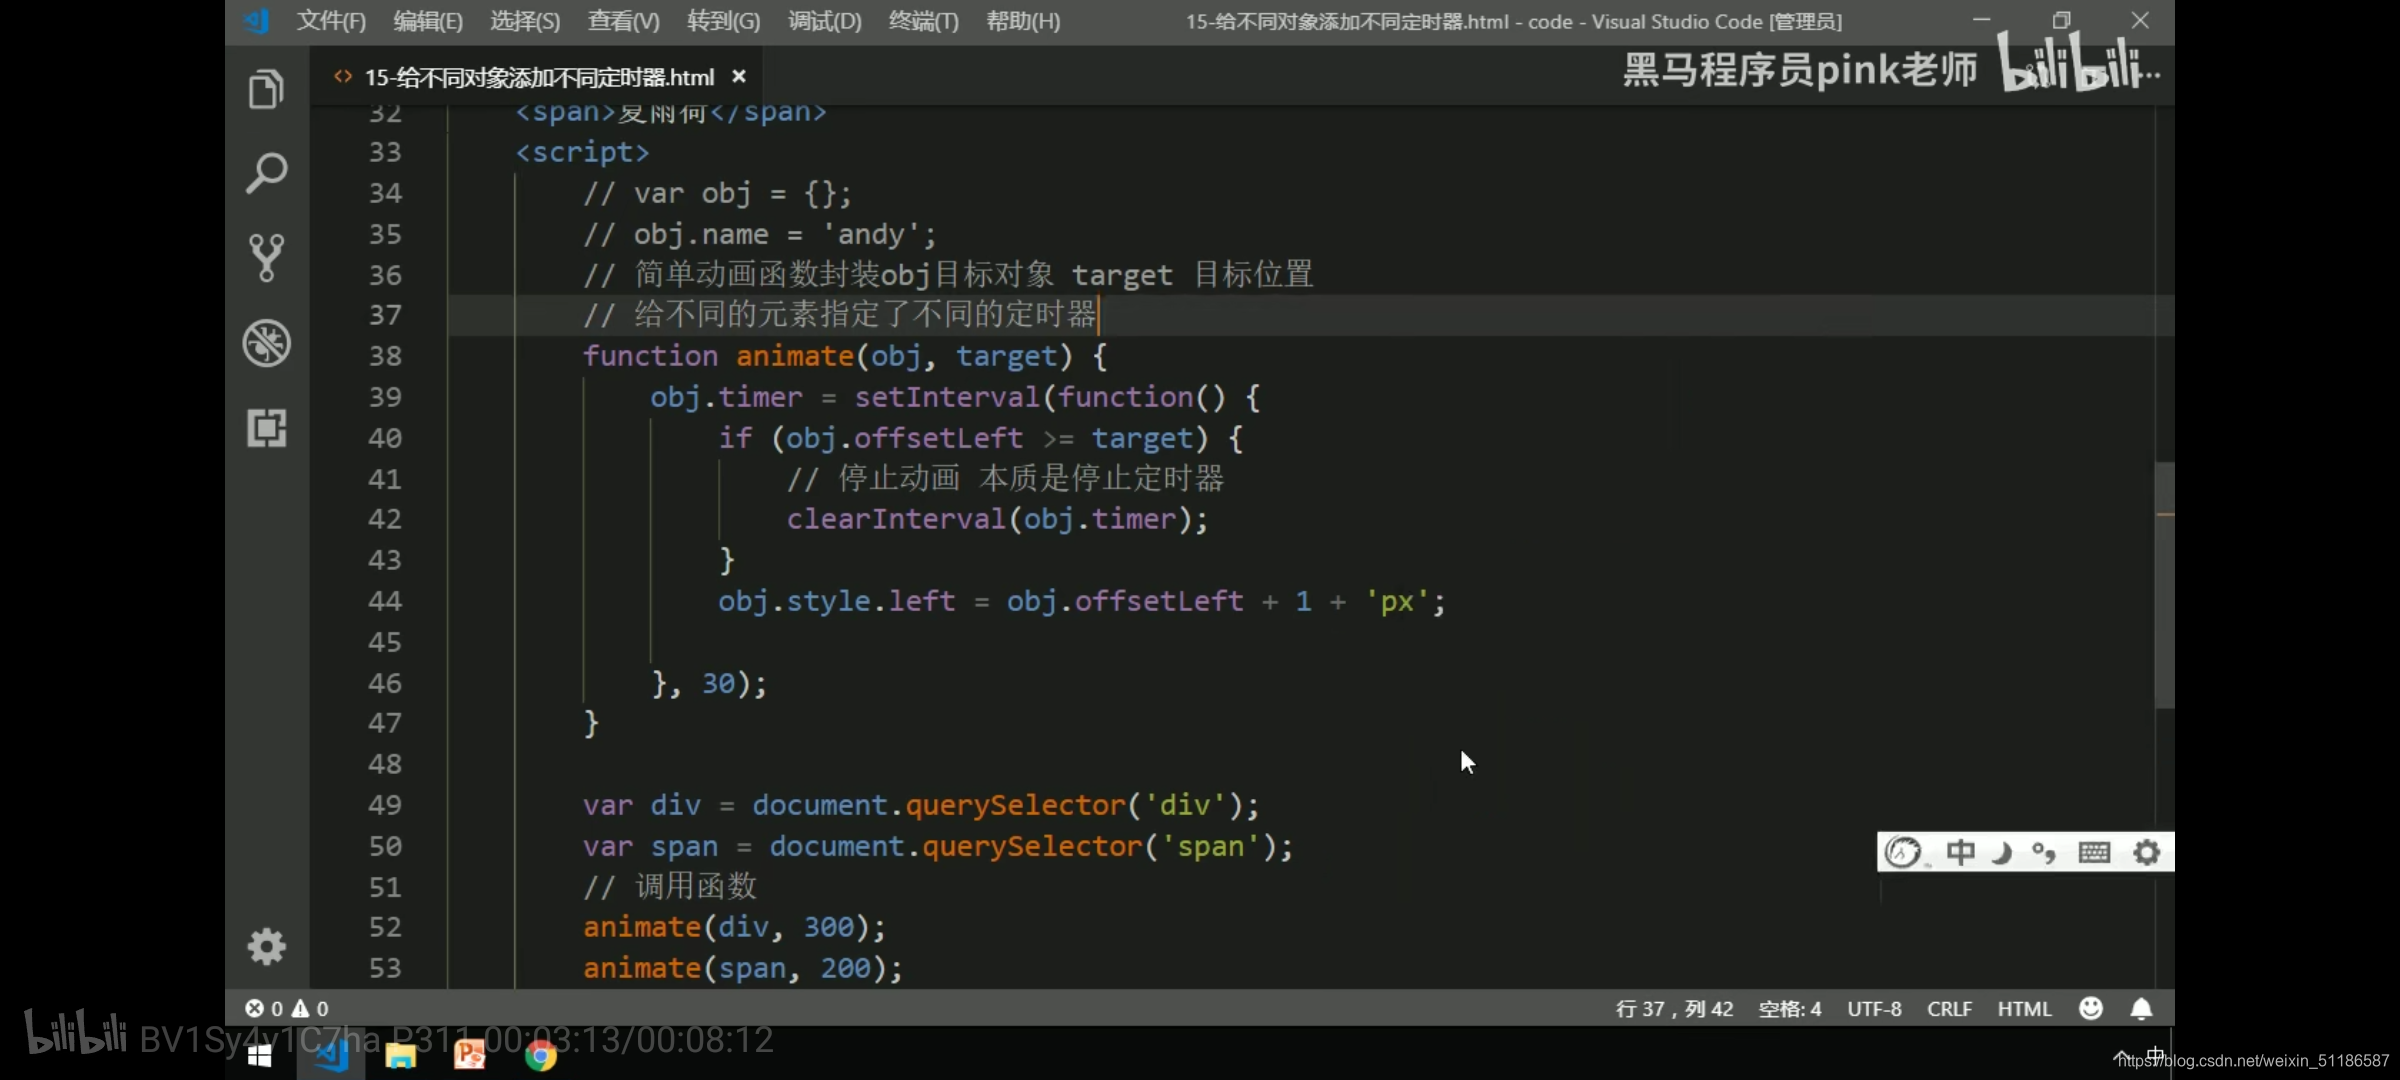Open the 终端(T) menu
This screenshot has height=1080, width=2400.
click(x=923, y=21)
